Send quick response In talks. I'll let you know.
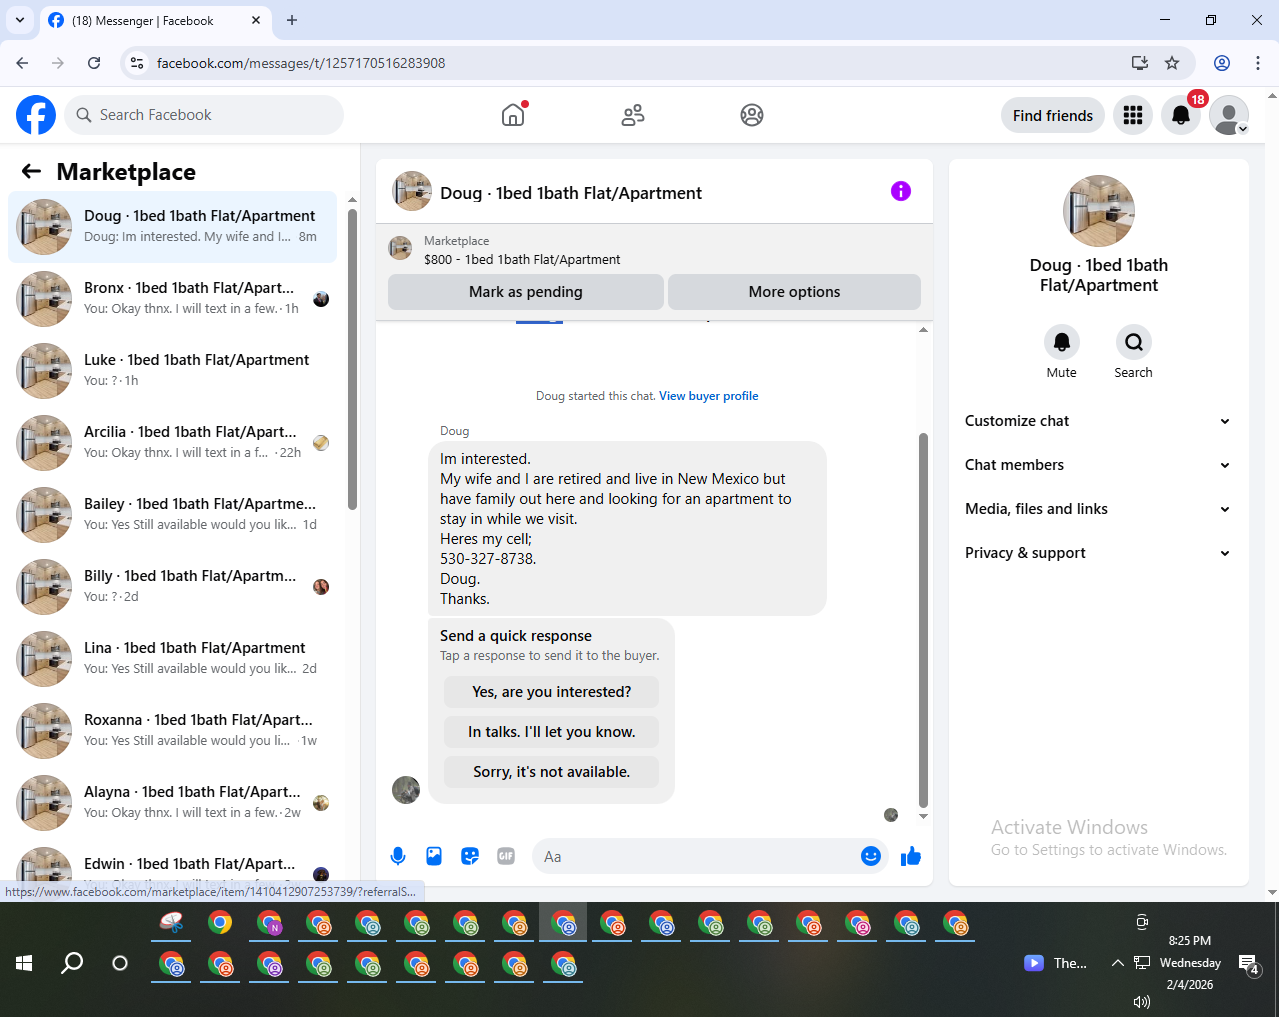The height and width of the screenshot is (1017, 1279). pyautogui.click(x=552, y=732)
